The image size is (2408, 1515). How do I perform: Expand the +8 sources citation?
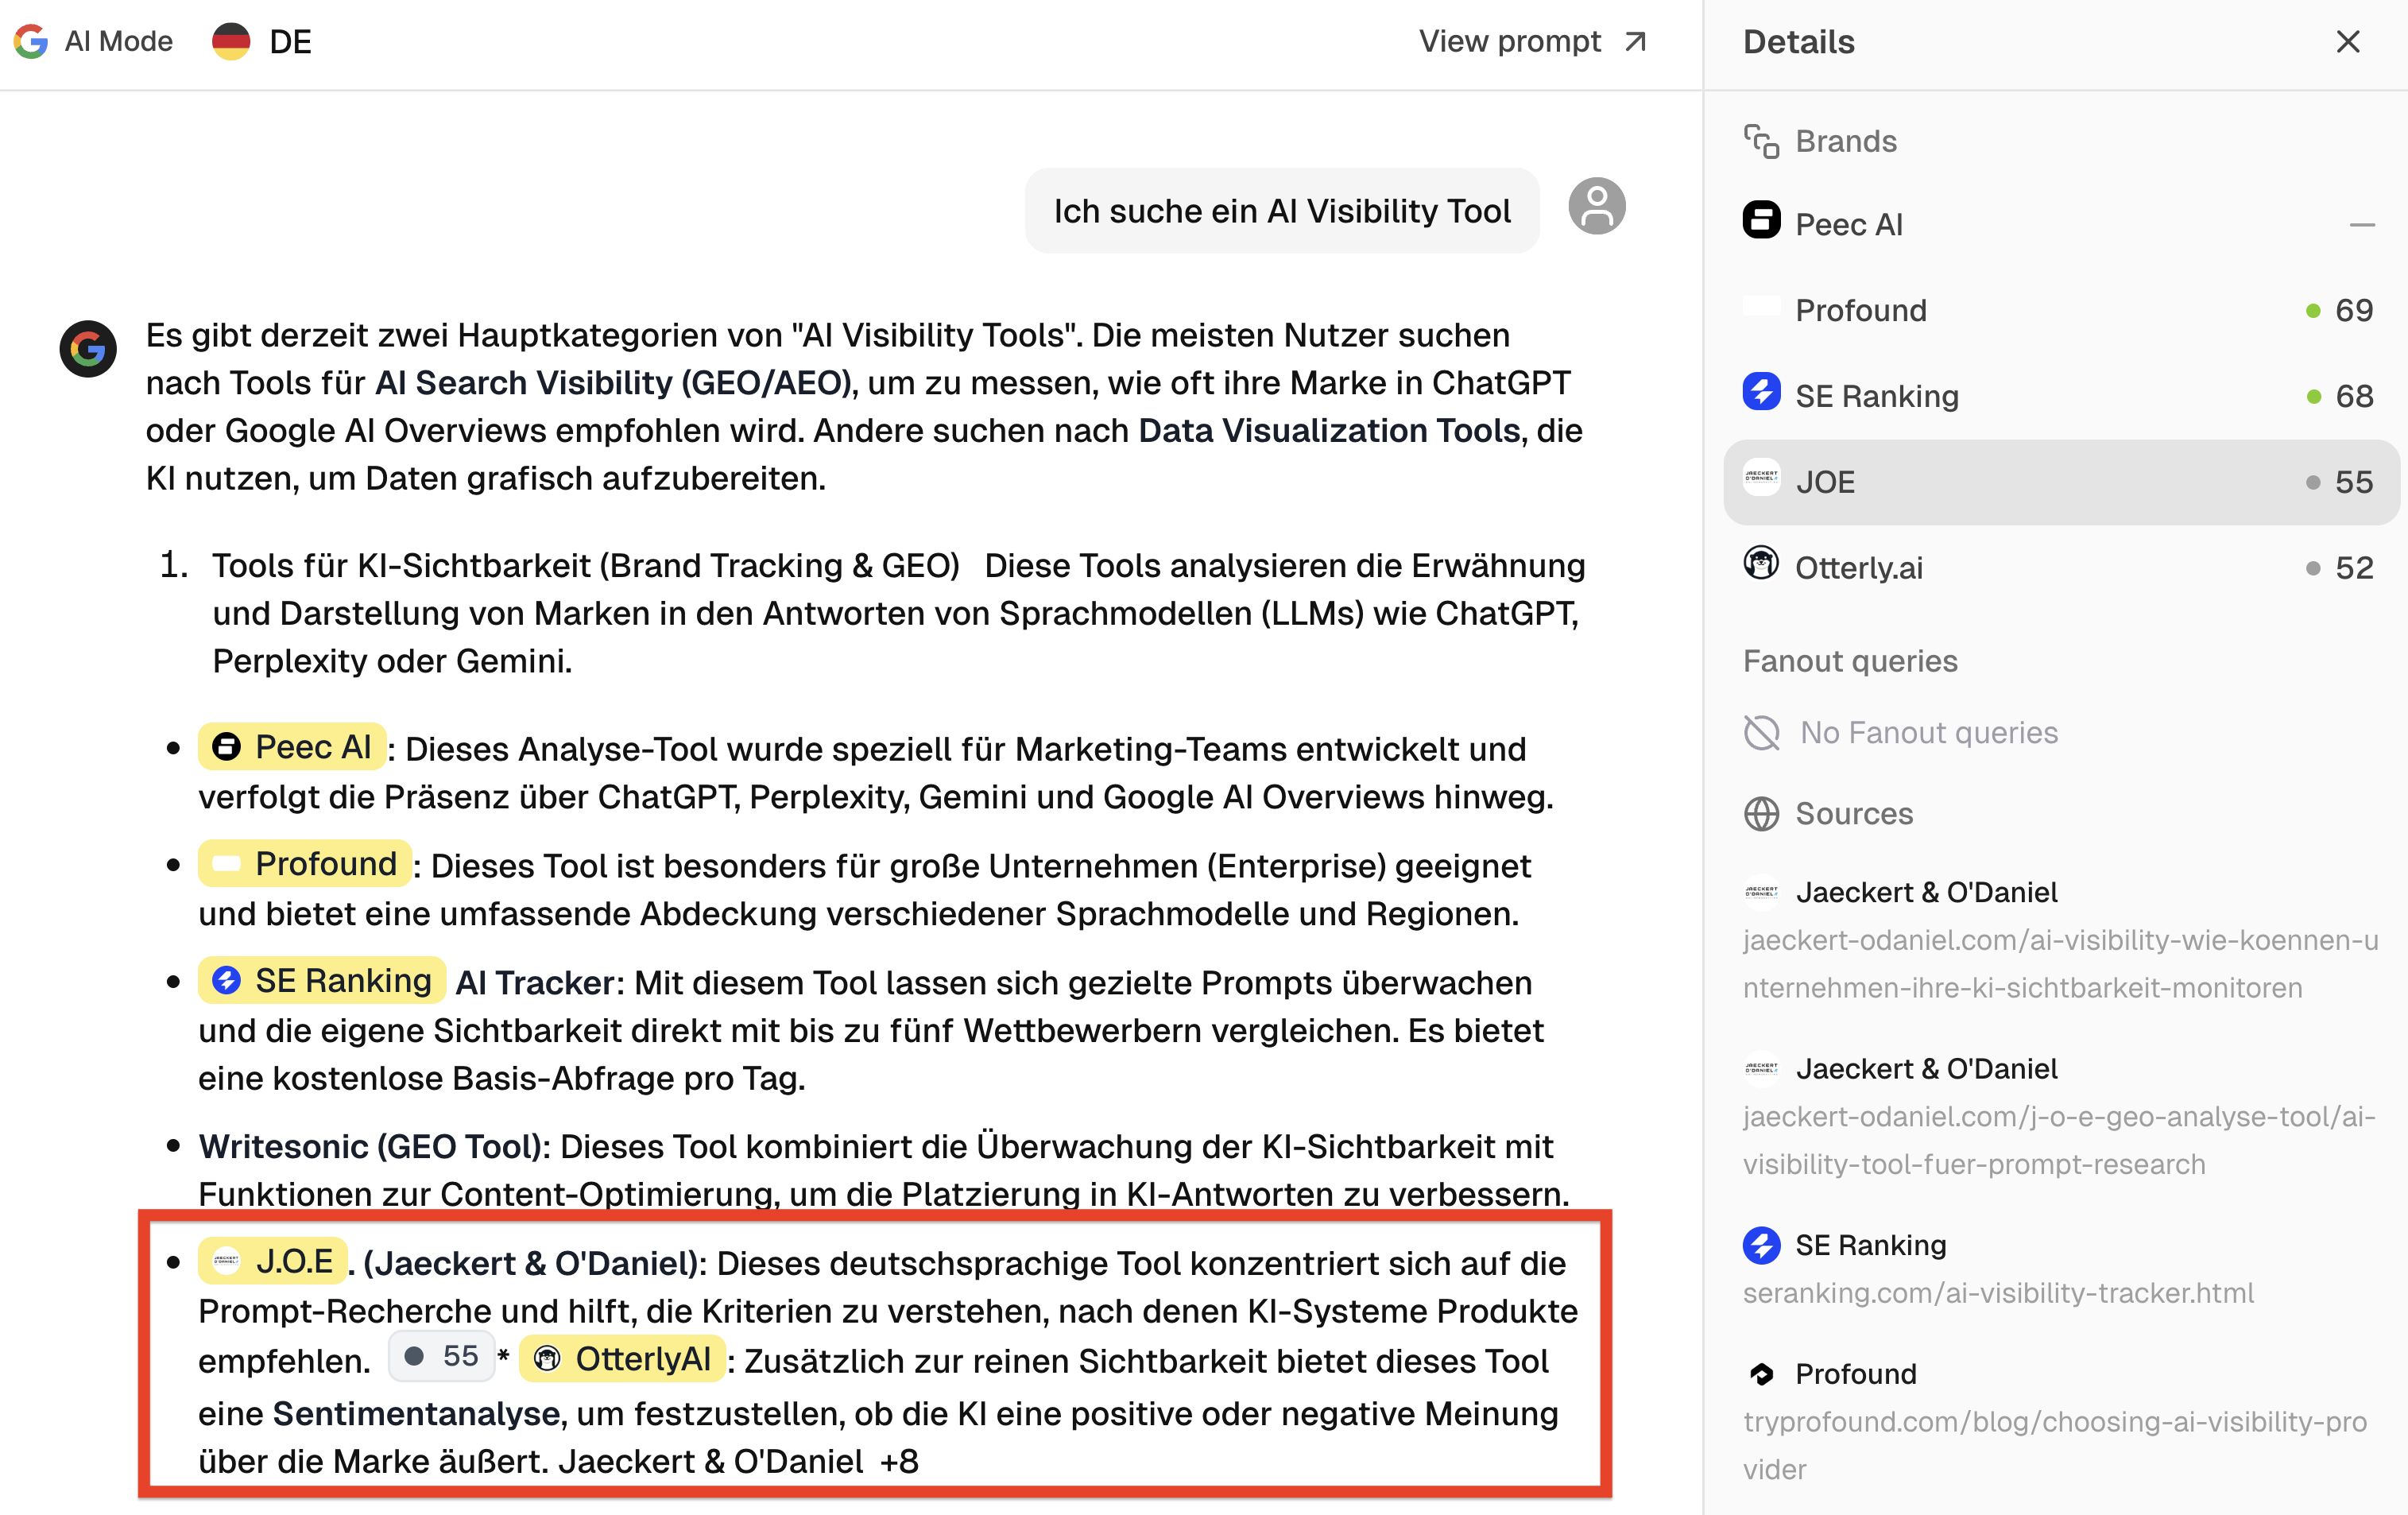pyautogui.click(x=899, y=1462)
